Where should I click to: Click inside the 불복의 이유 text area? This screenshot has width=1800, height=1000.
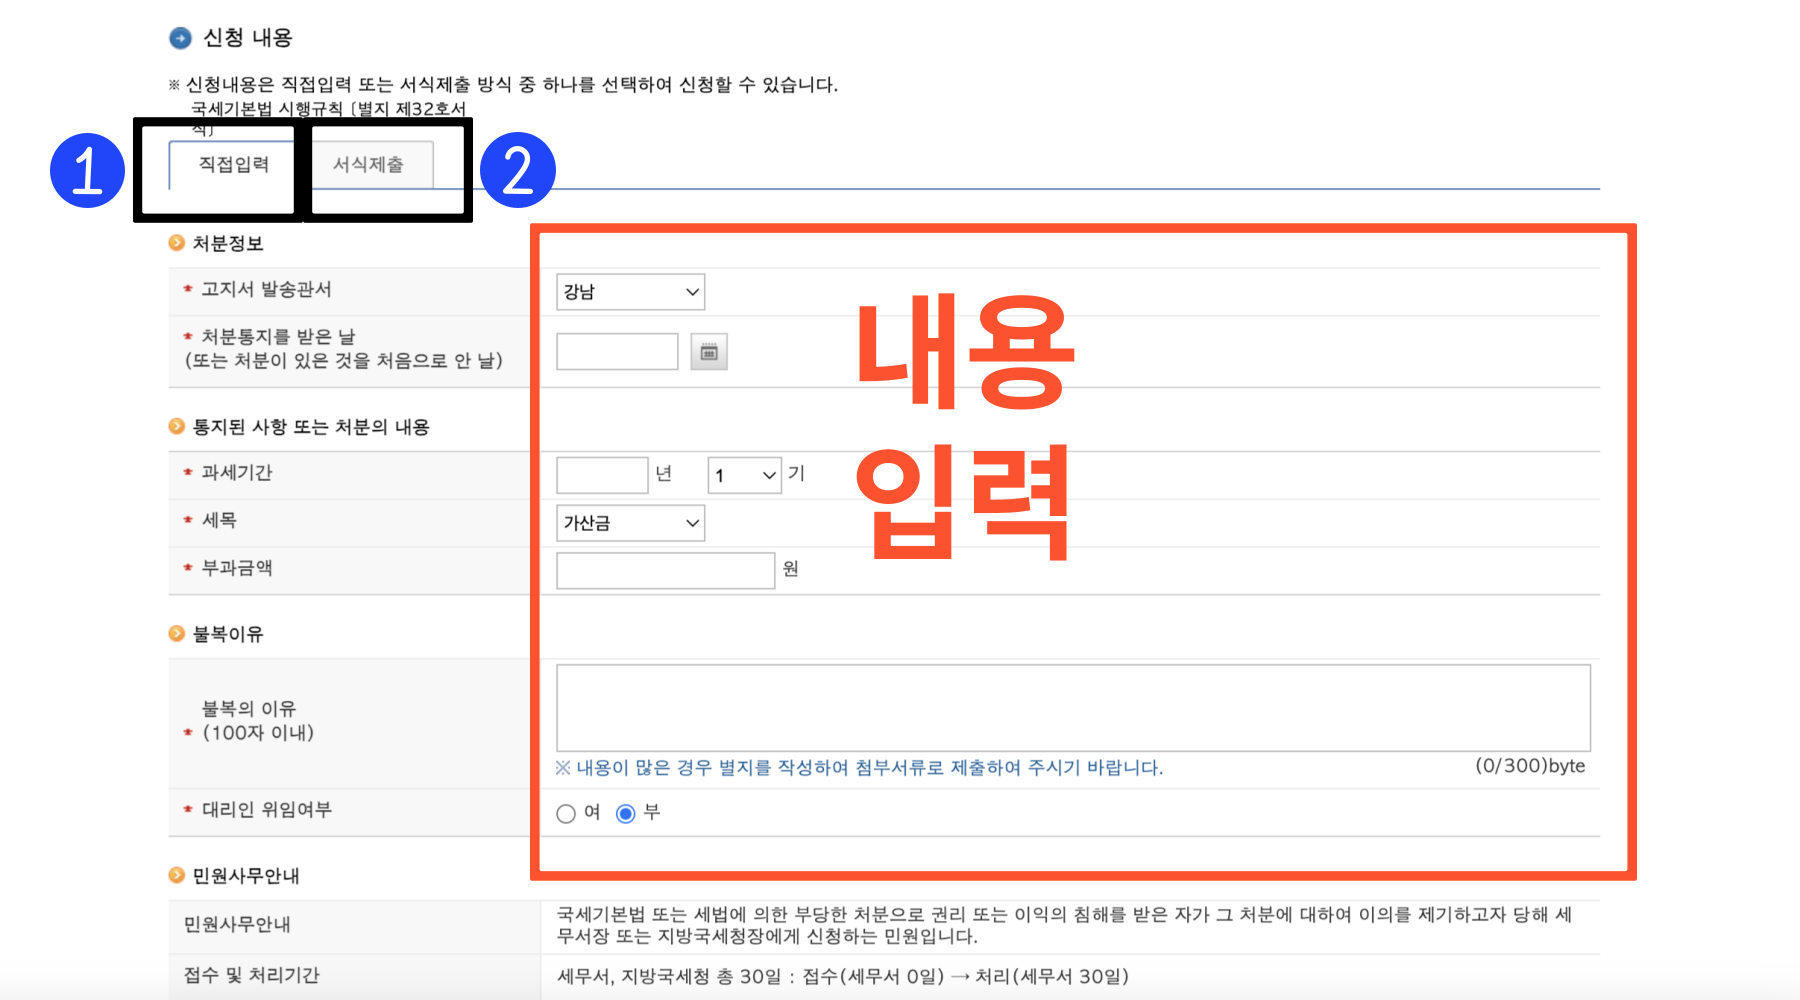[x=1070, y=707]
